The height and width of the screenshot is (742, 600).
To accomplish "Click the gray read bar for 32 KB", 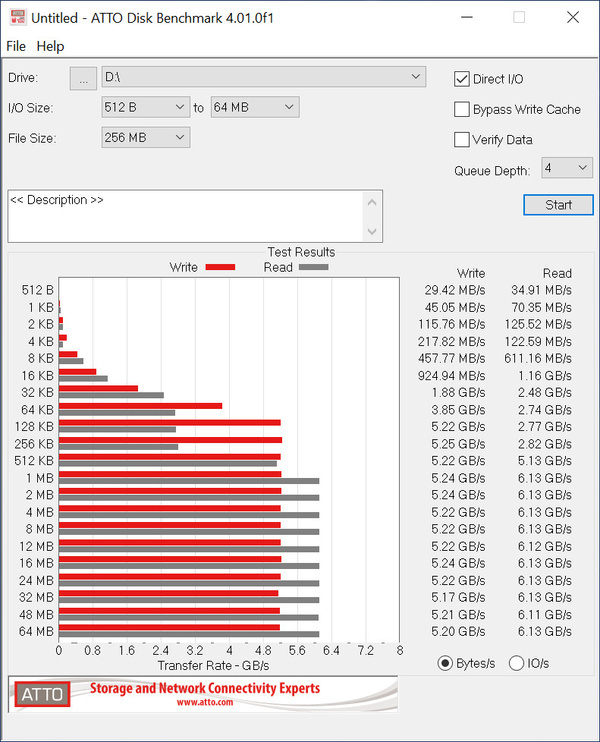I will [x=111, y=395].
